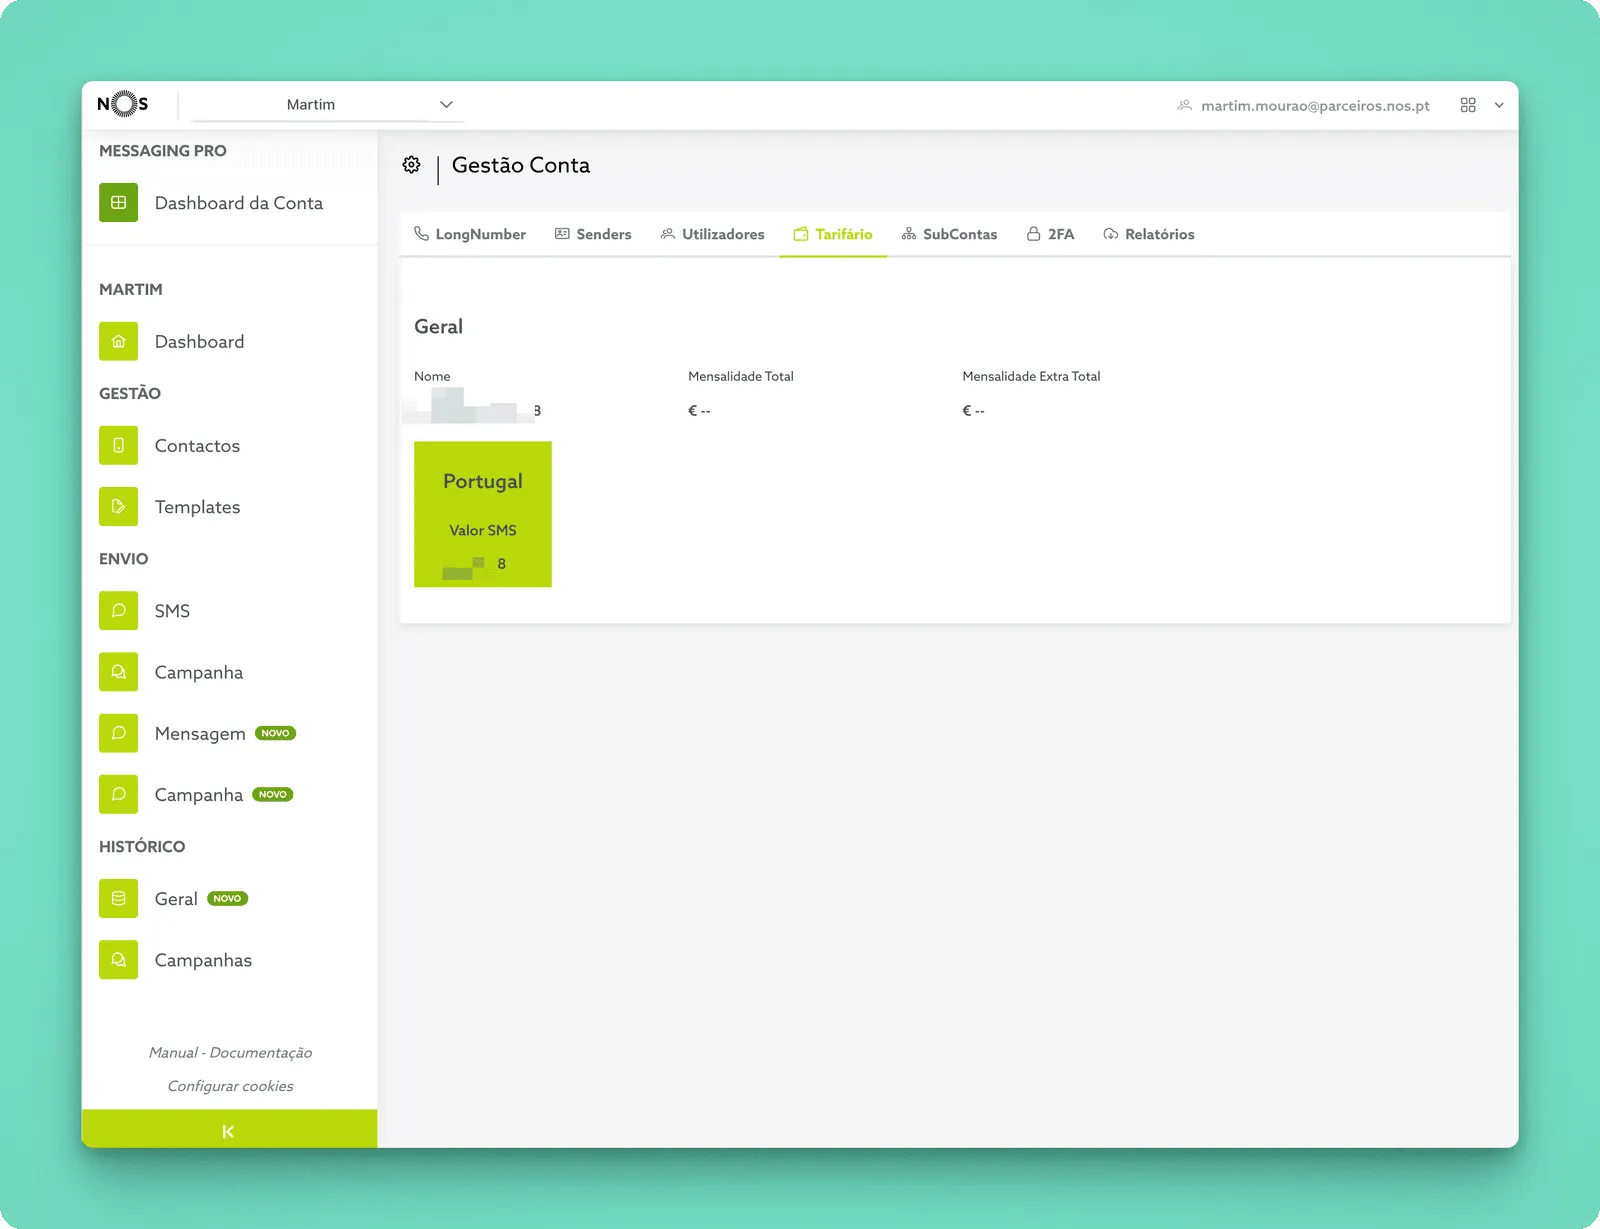The height and width of the screenshot is (1229, 1600).
Task: Click the user email martim.mourao@parceiros.nos.pt
Action: (1315, 105)
